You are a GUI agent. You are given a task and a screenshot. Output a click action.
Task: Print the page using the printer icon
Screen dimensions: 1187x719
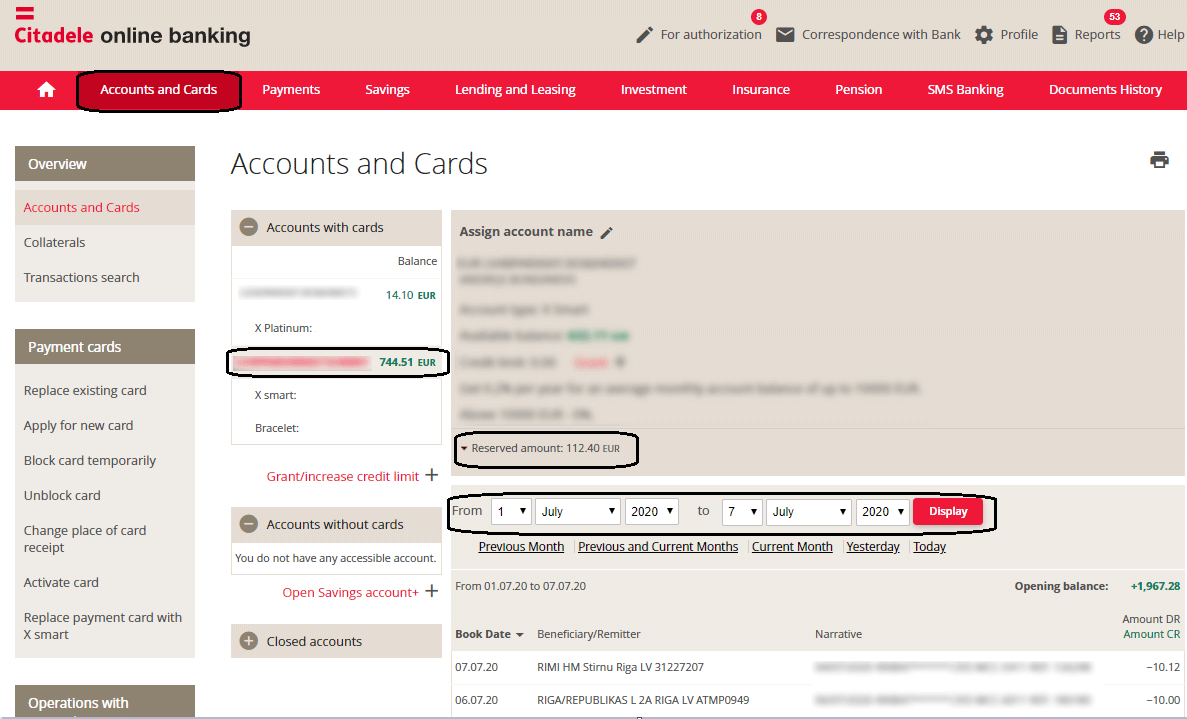pos(1159,160)
